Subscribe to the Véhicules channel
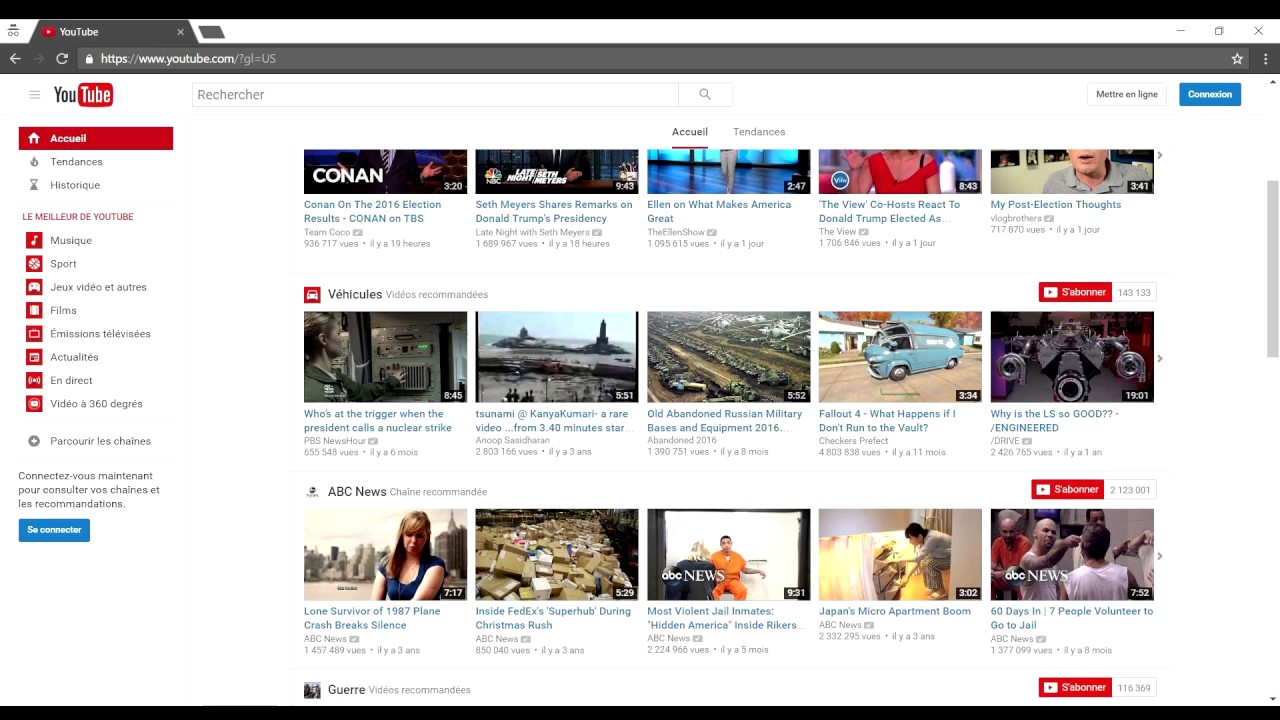The height and width of the screenshot is (720, 1280). pos(1075,292)
